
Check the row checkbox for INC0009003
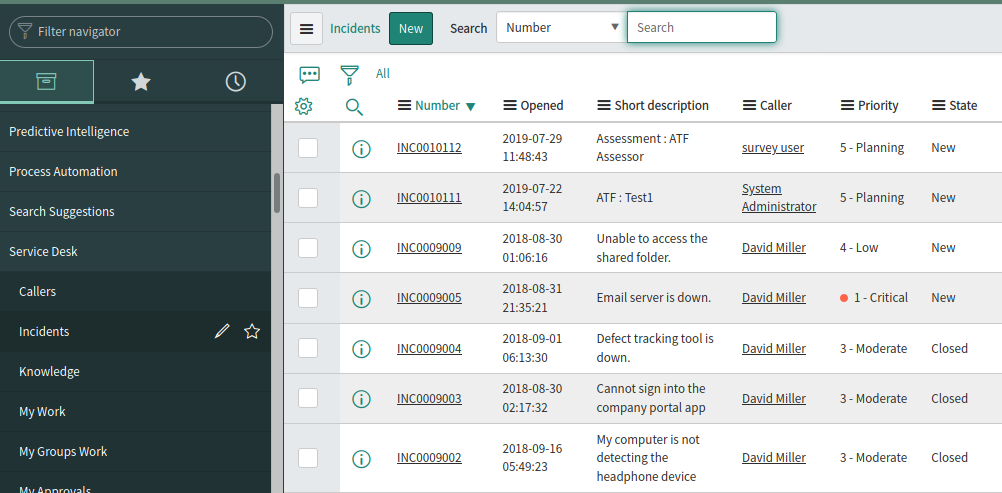click(x=308, y=398)
